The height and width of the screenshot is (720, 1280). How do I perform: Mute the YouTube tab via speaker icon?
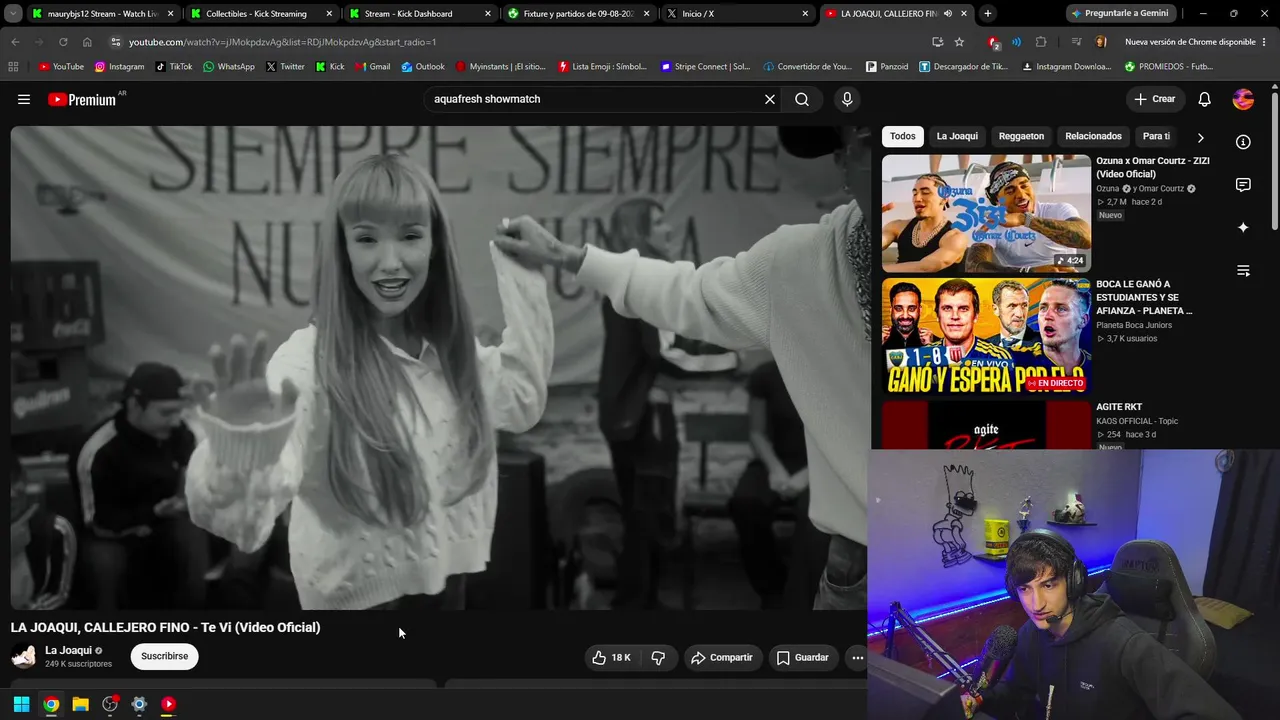pyautogui.click(x=947, y=14)
